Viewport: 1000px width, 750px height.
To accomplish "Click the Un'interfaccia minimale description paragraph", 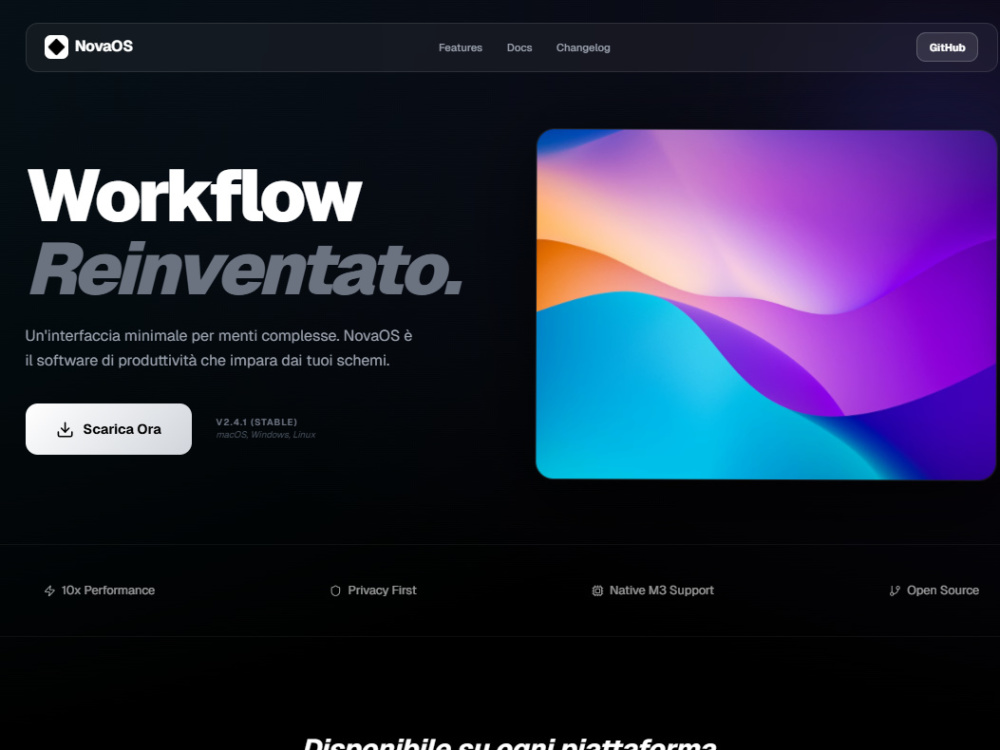I will pyautogui.click(x=219, y=348).
